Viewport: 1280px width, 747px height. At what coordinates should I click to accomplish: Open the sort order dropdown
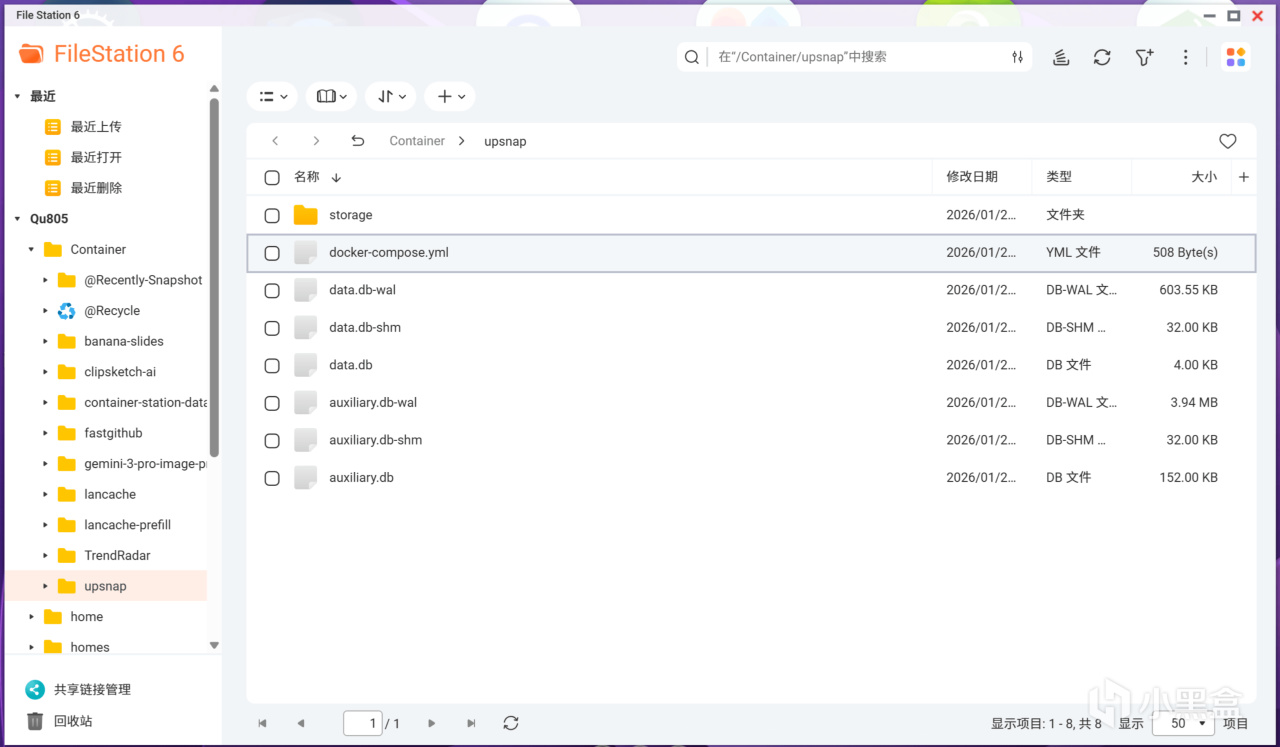pyautogui.click(x=391, y=96)
